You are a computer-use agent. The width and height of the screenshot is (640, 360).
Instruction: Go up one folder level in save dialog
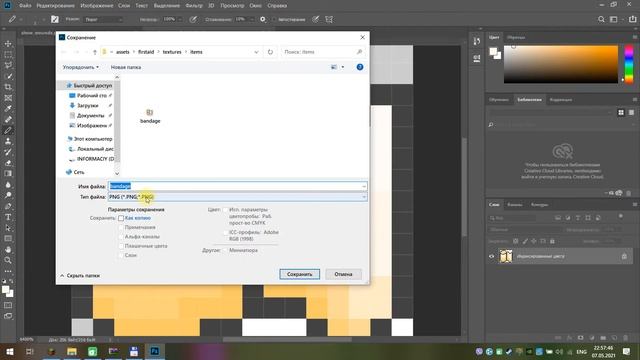click(x=95, y=52)
